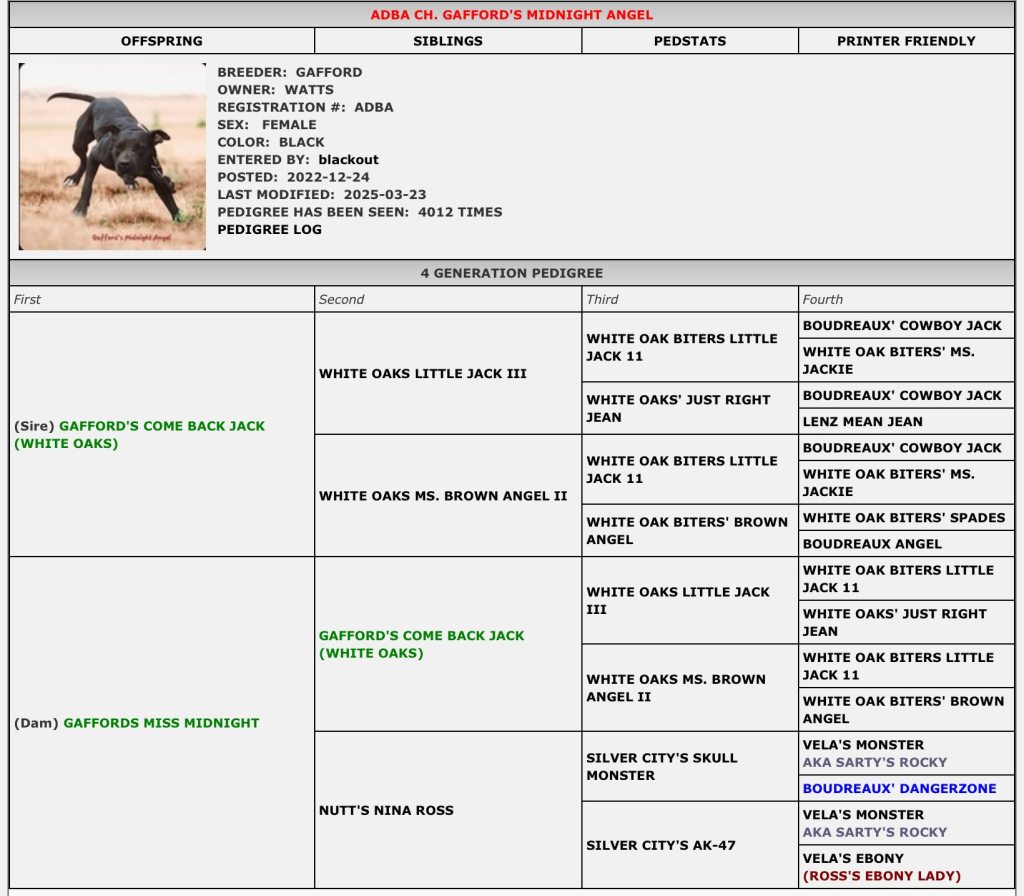Open Nutt's Nina Ross pedigree
The width and height of the screenshot is (1024, 896).
click(x=386, y=810)
